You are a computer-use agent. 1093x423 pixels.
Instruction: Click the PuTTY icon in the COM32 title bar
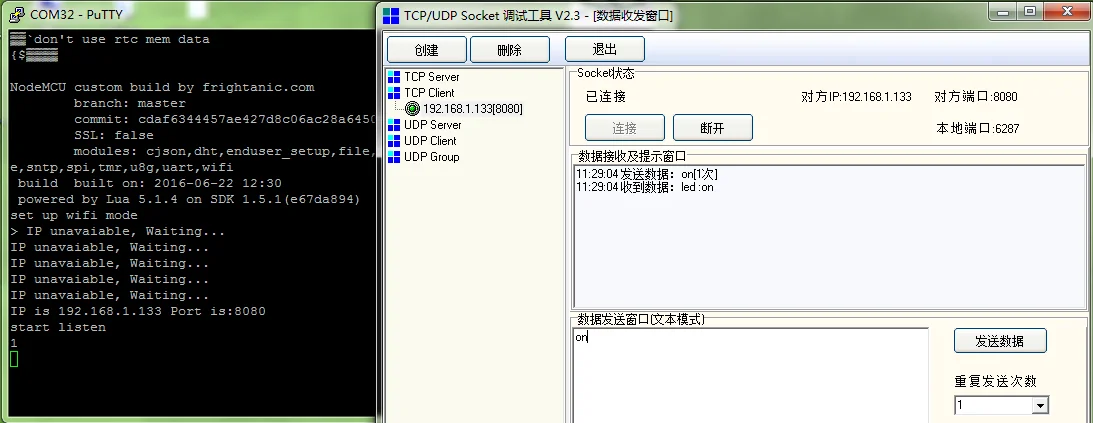coord(16,15)
